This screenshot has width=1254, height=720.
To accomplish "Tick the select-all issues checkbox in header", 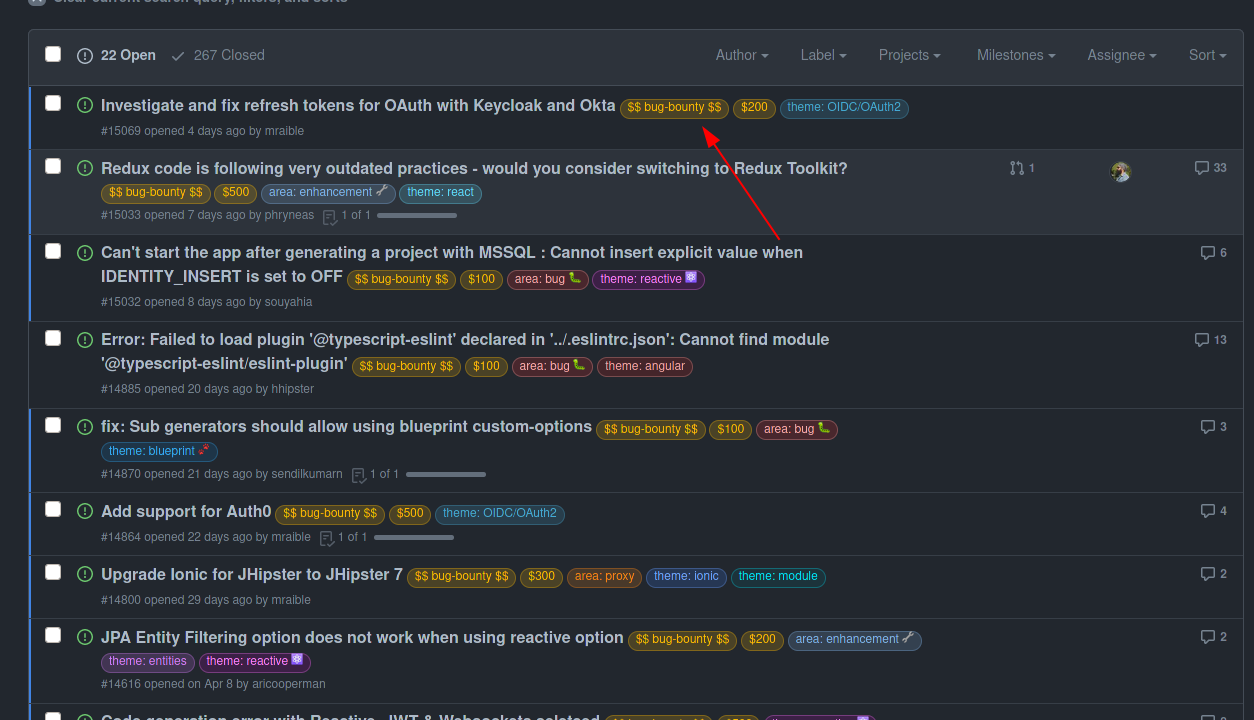I will pos(53,54).
